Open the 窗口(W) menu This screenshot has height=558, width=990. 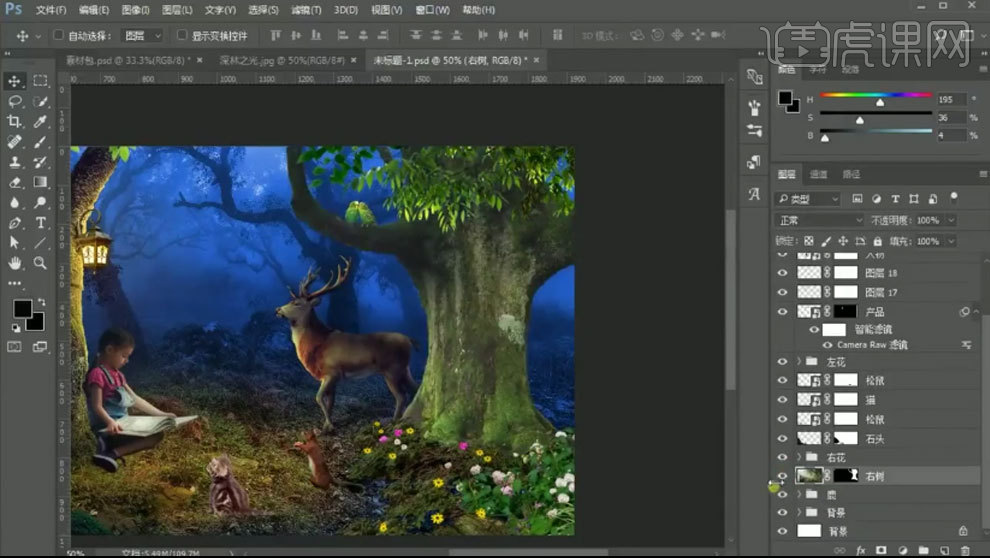pos(432,10)
